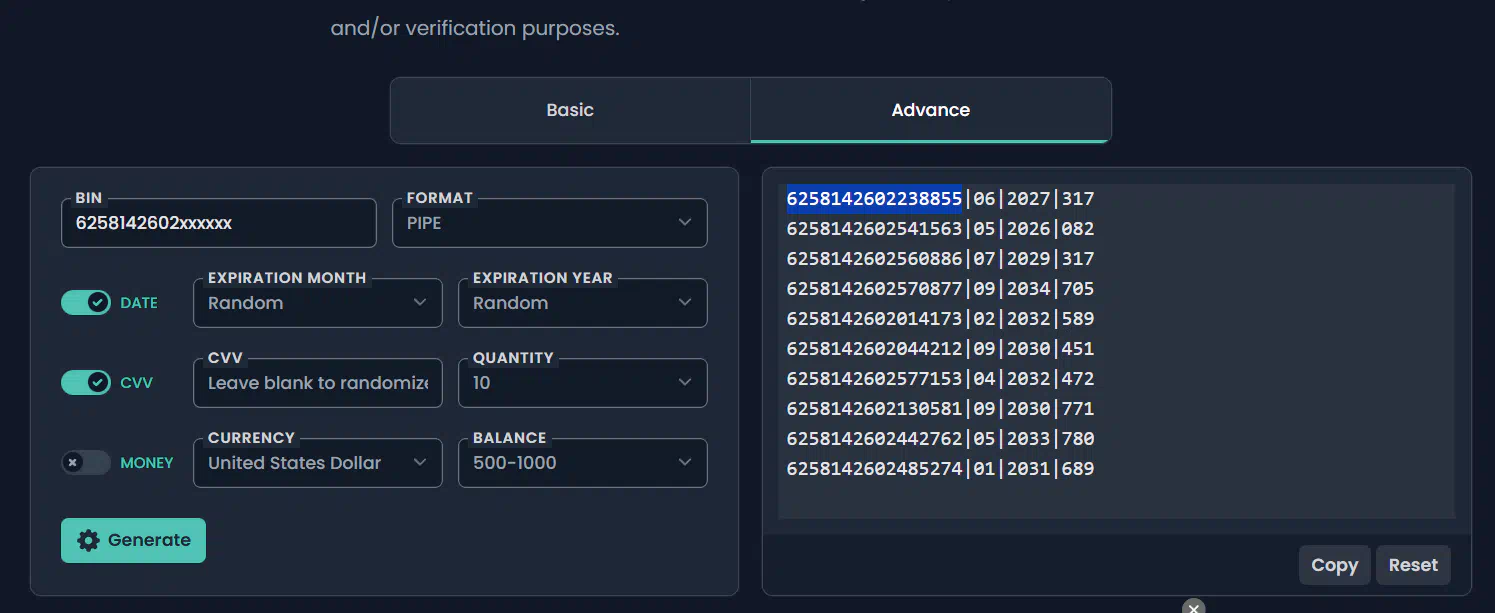Viewport: 1495px width, 613px height.
Task: Expand the EXPIRATION YEAR dropdown
Action: 582,303
